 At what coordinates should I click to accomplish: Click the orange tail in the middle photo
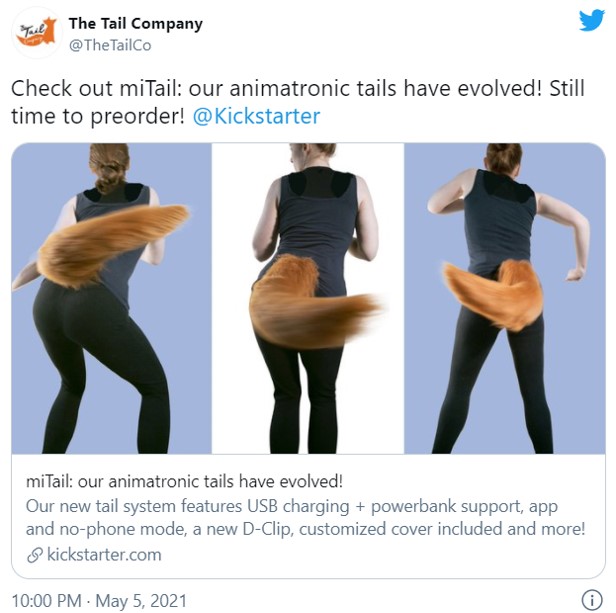click(x=312, y=305)
